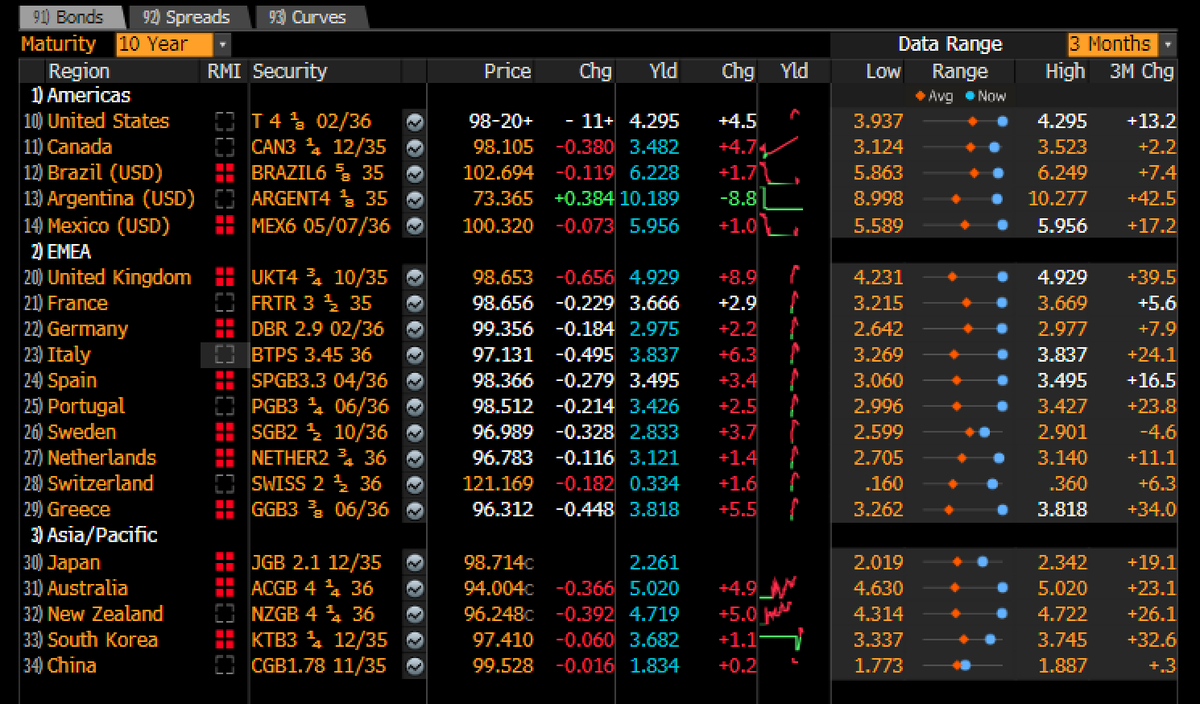Open chart icon for Argentina ARGENT4 bond
This screenshot has height=704, width=1200.
414,200
